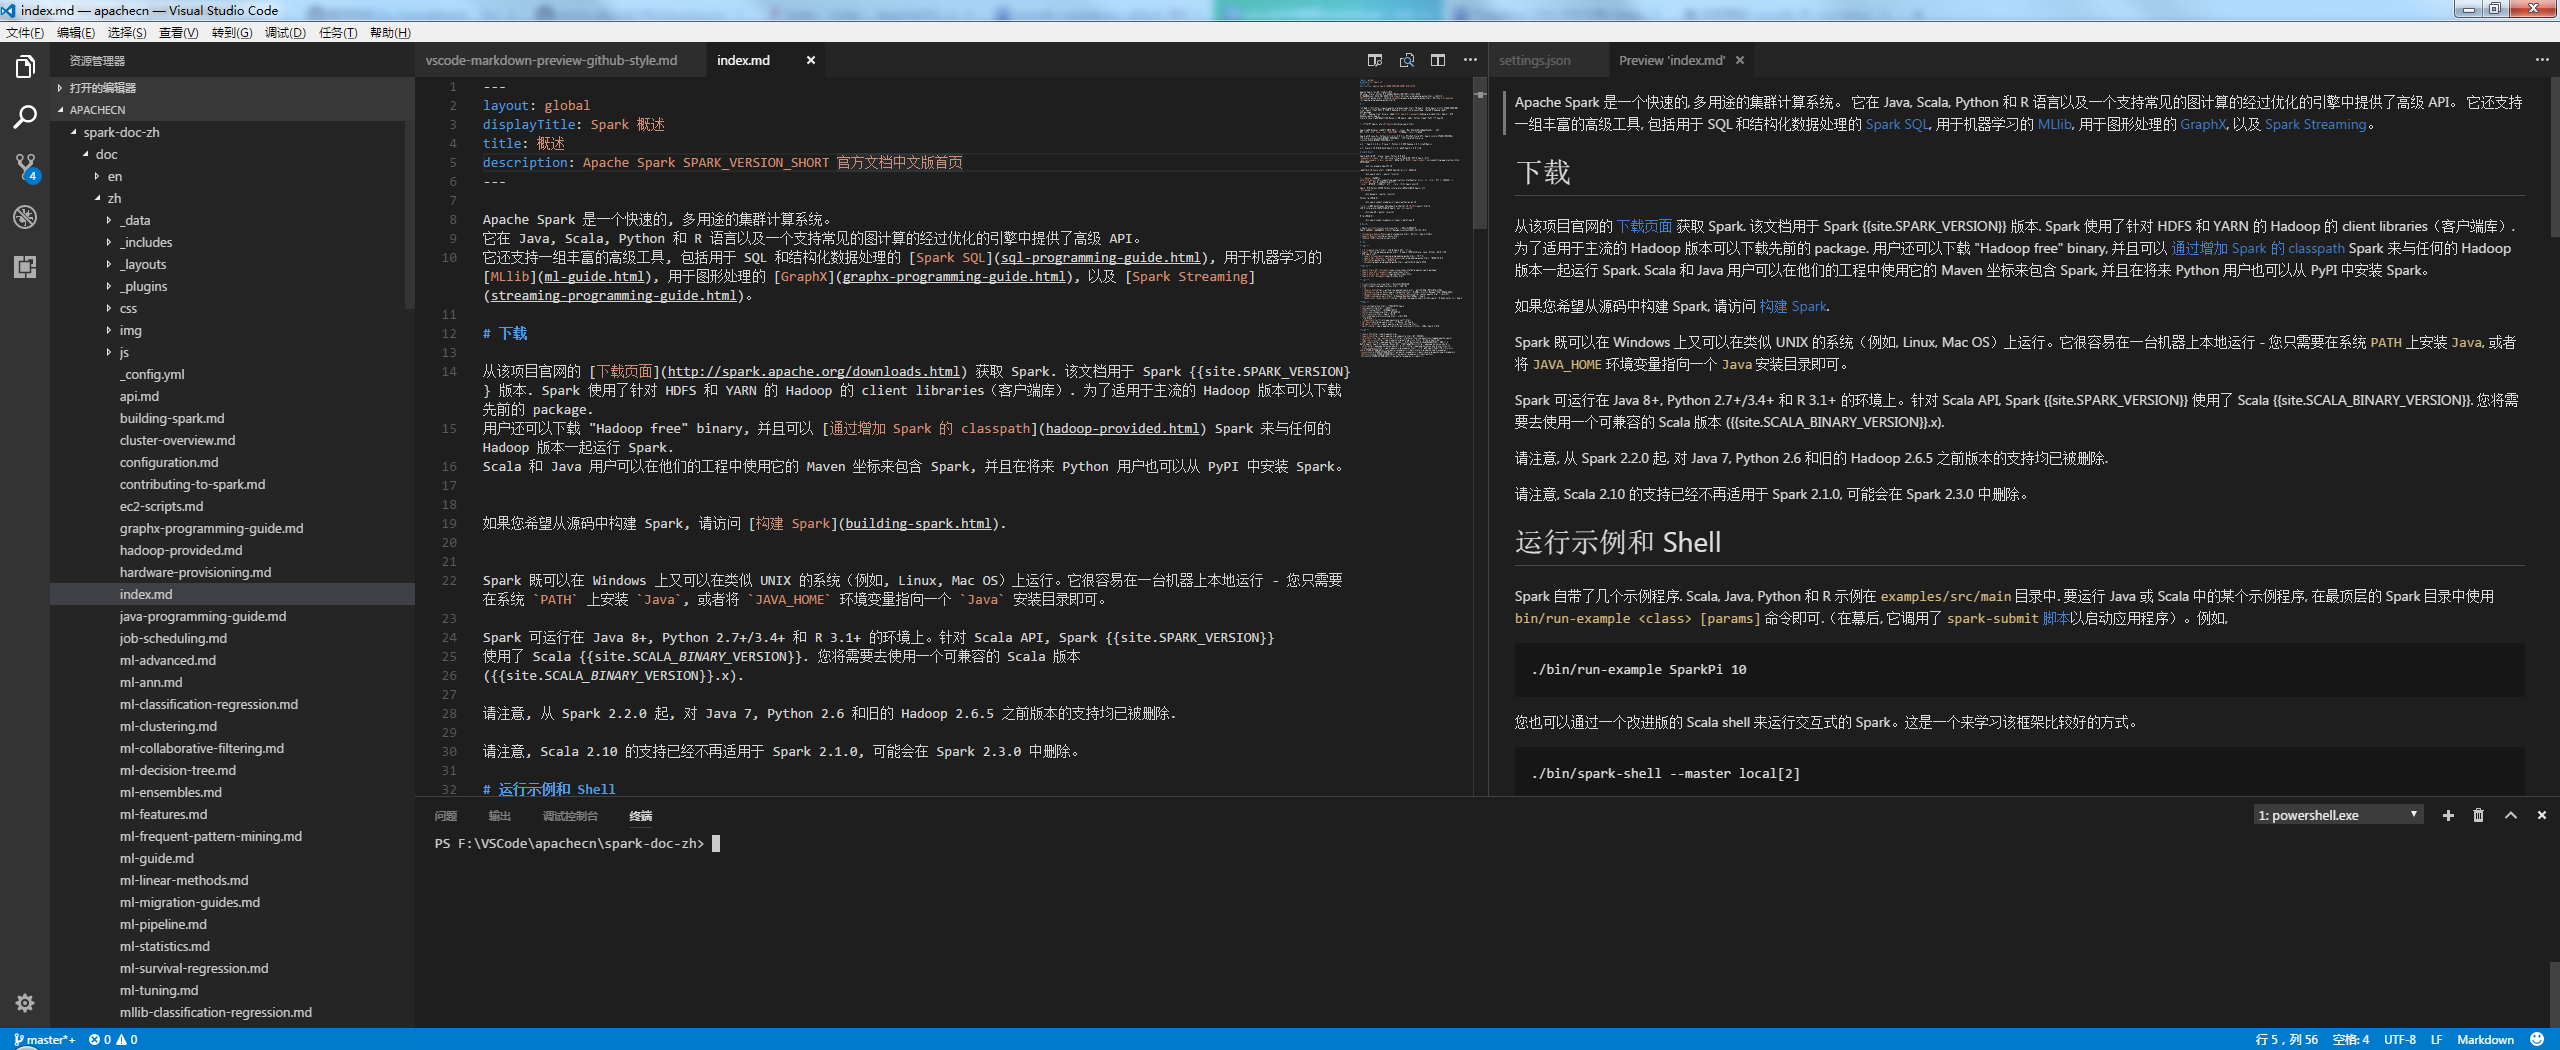Open the Search view in activity bar

(25, 117)
